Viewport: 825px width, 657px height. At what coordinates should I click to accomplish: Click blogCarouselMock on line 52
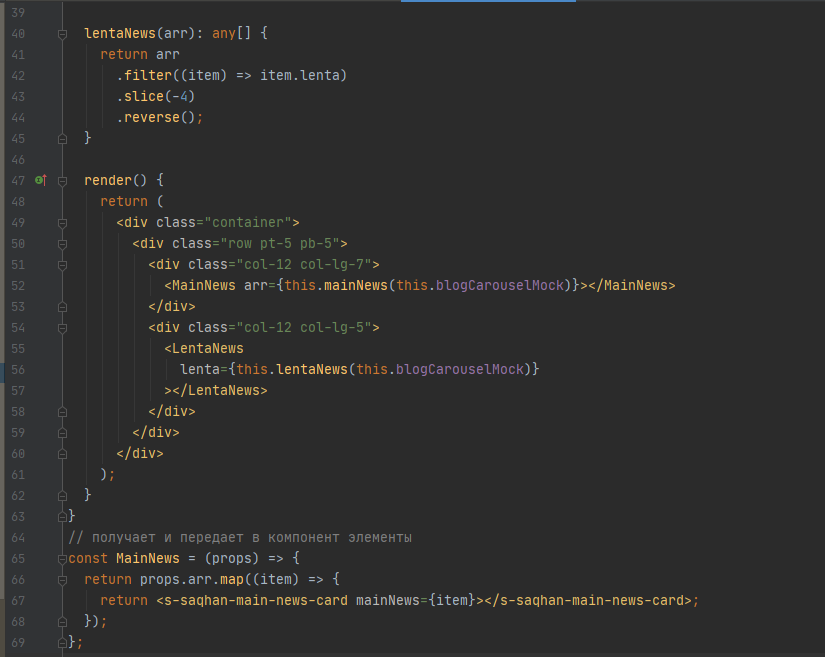point(500,286)
